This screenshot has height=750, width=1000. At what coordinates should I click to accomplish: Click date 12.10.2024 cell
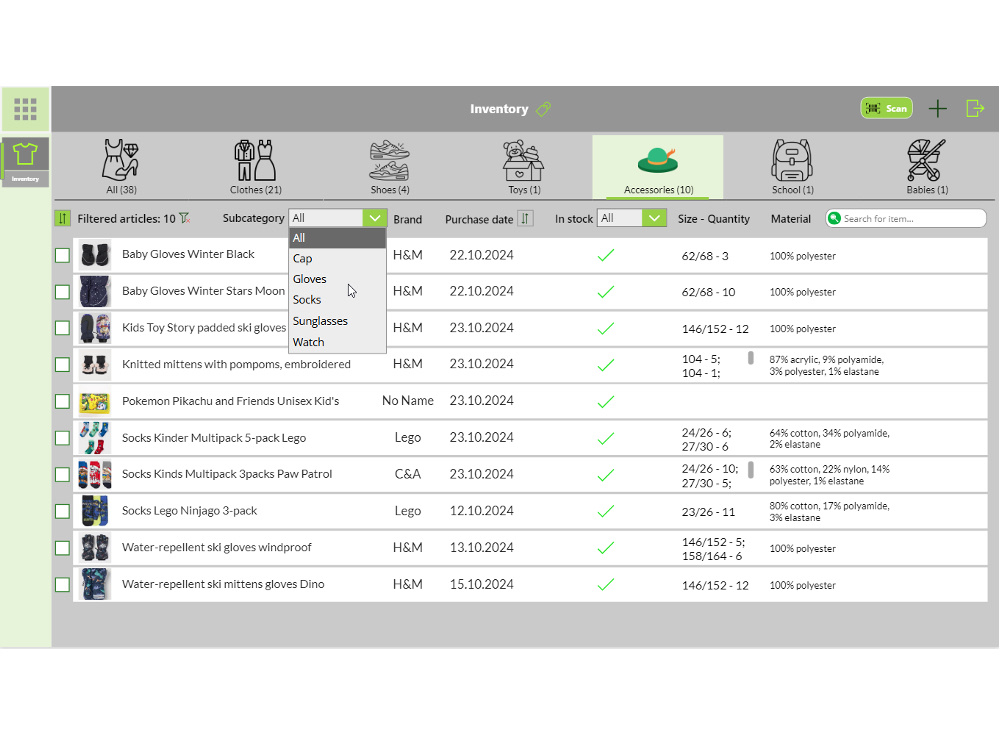(482, 511)
